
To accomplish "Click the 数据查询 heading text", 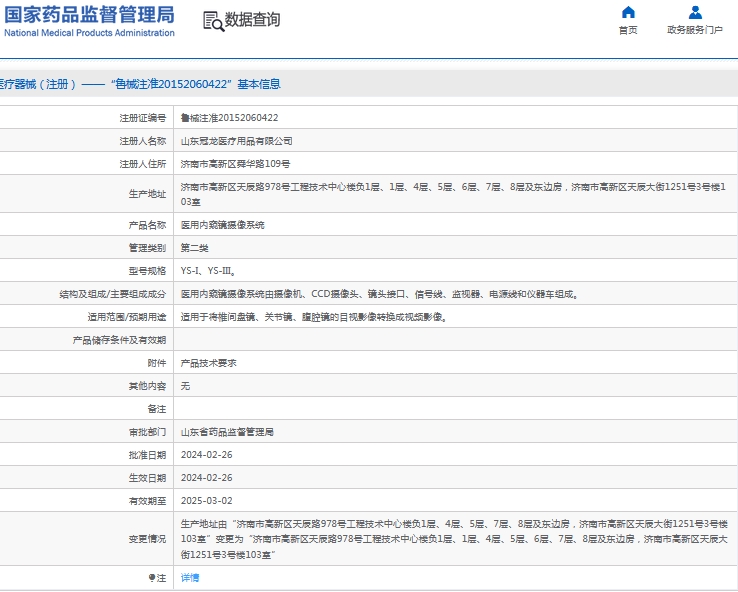I will click(252, 20).
